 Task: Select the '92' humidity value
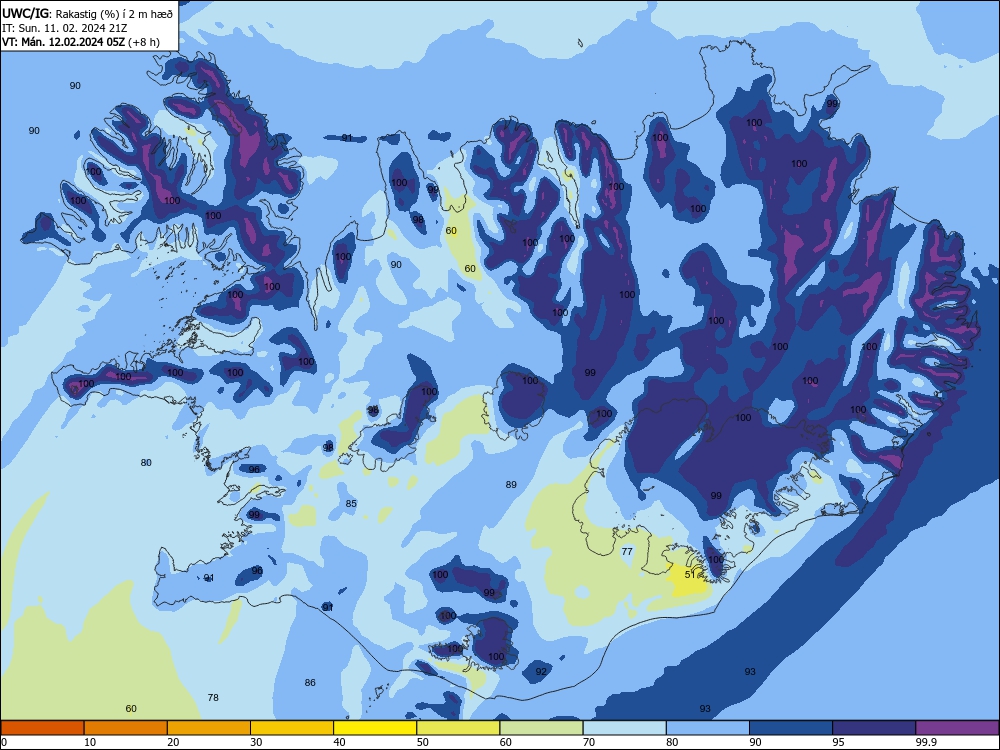541,672
